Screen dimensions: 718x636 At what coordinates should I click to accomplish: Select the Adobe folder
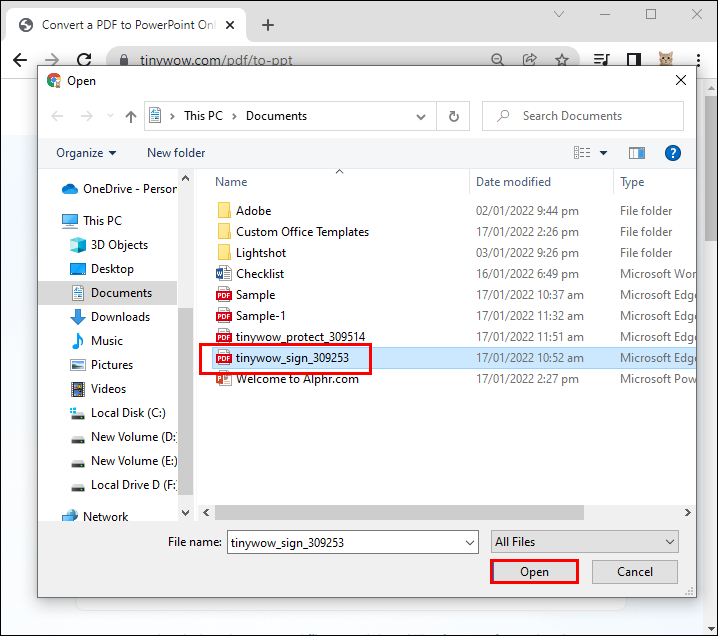point(244,211)
